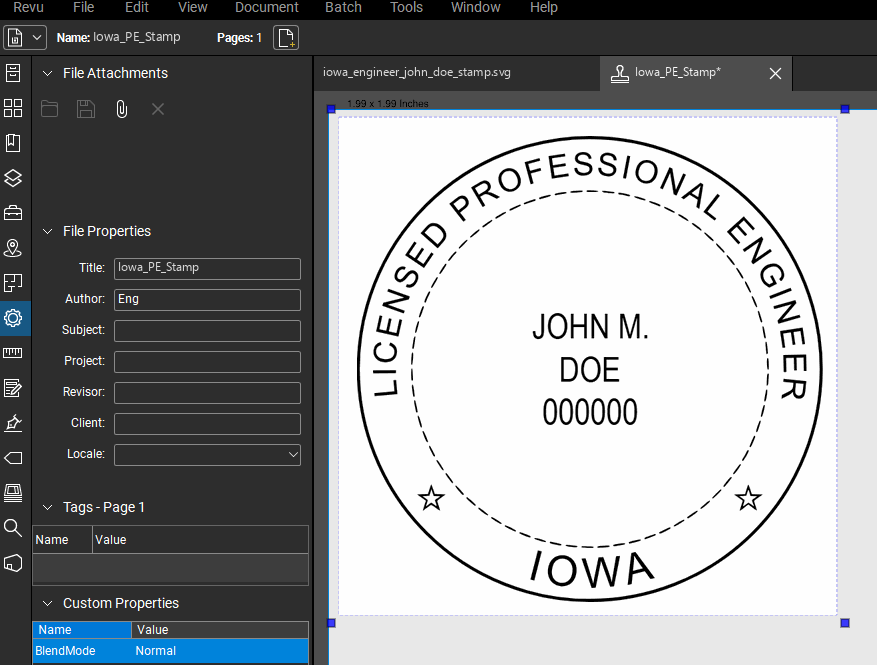Open the Help menu
Image resolution: width=877 pixels, height=665 pixels.
544,7
